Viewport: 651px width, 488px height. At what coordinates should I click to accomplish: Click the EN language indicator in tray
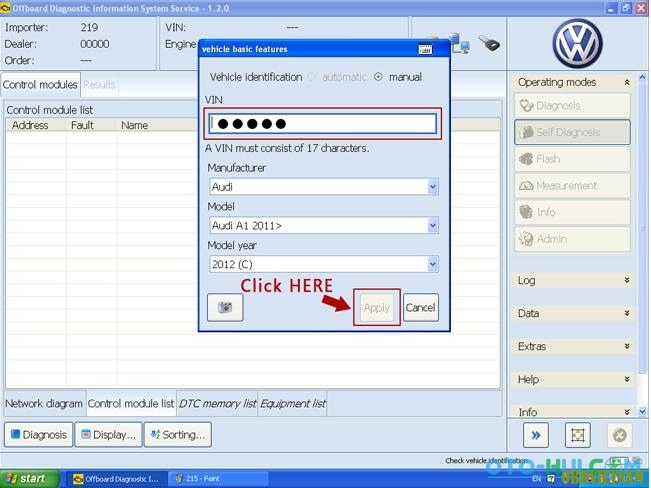536,479
